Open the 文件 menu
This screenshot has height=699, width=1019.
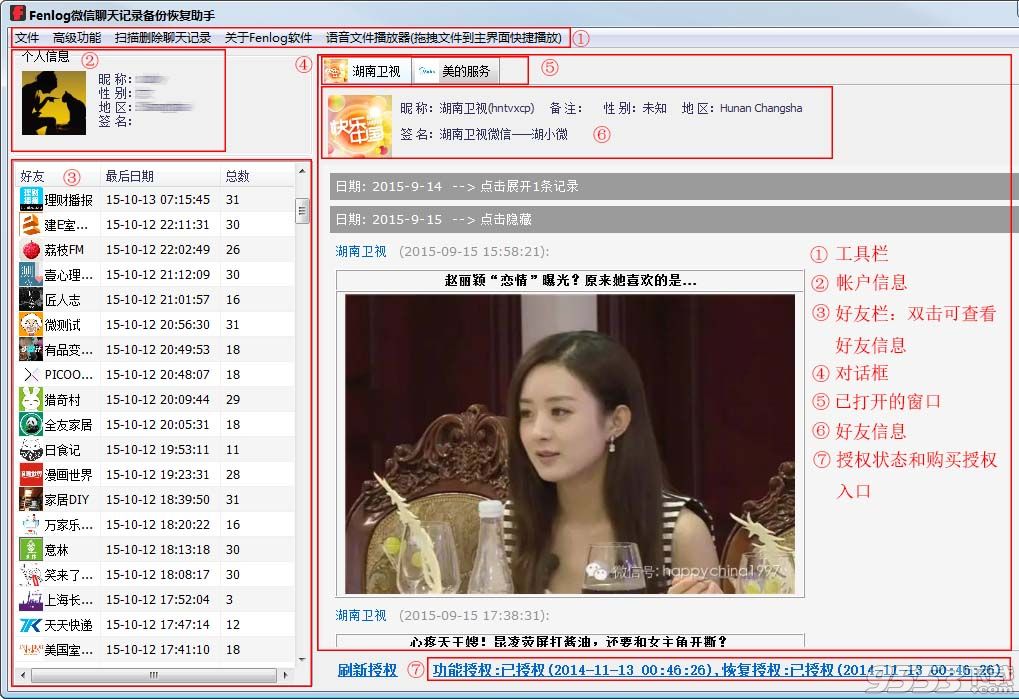[x=27, y=38]
